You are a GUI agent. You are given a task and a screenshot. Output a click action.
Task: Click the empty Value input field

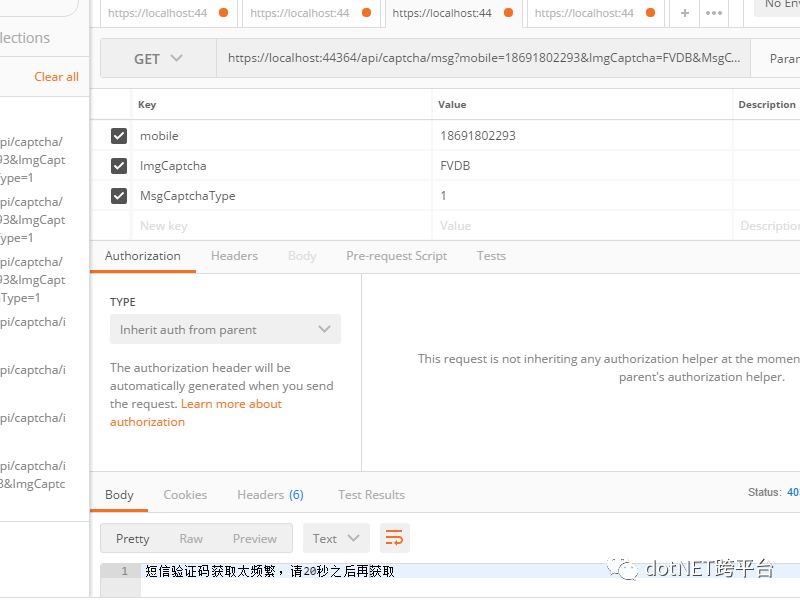click(x=582, y=225)
